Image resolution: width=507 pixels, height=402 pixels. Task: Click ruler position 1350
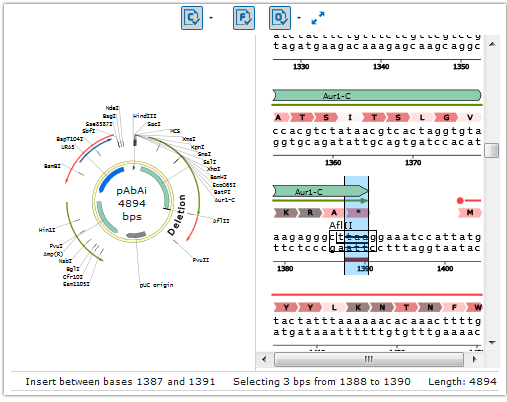click(x=461, y=66)
